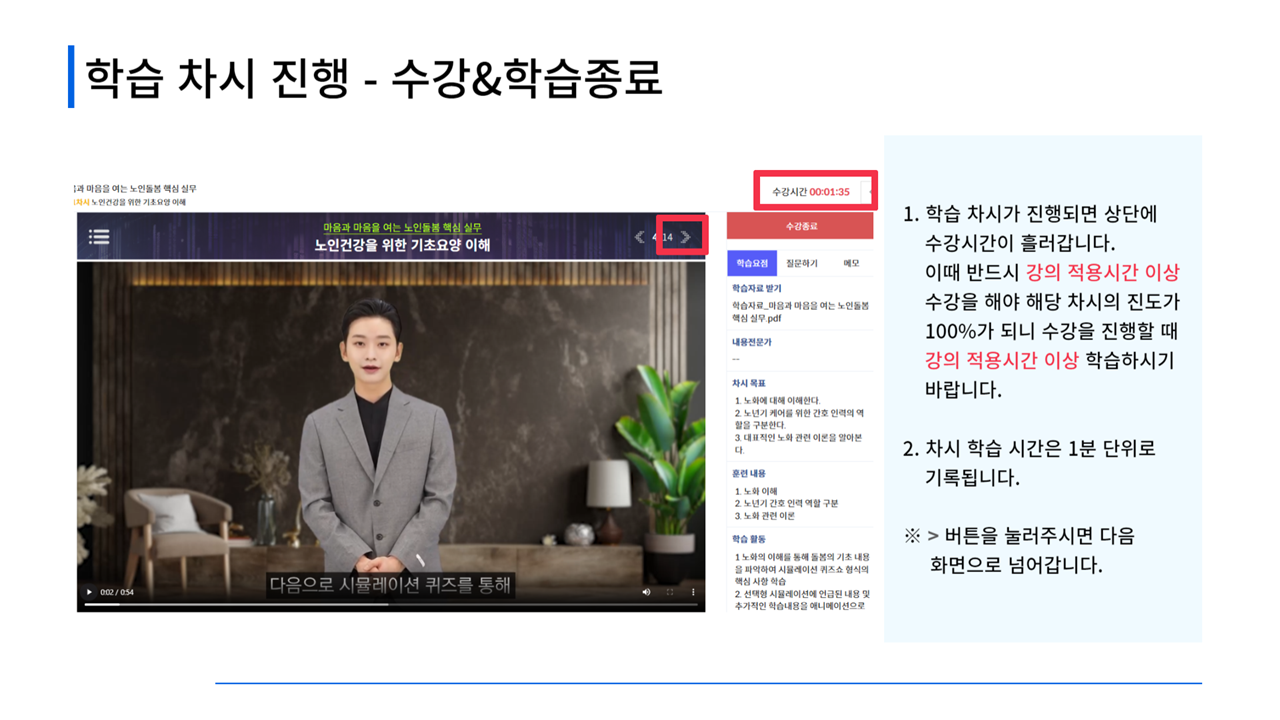Enter fullscreen mode on video player

[x=670, y=592]
